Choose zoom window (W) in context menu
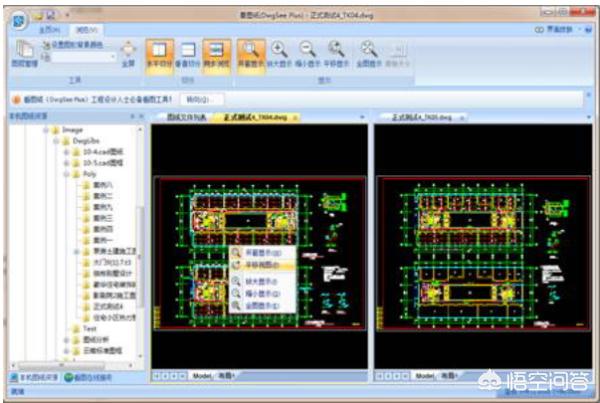 (x=263, y=253)
